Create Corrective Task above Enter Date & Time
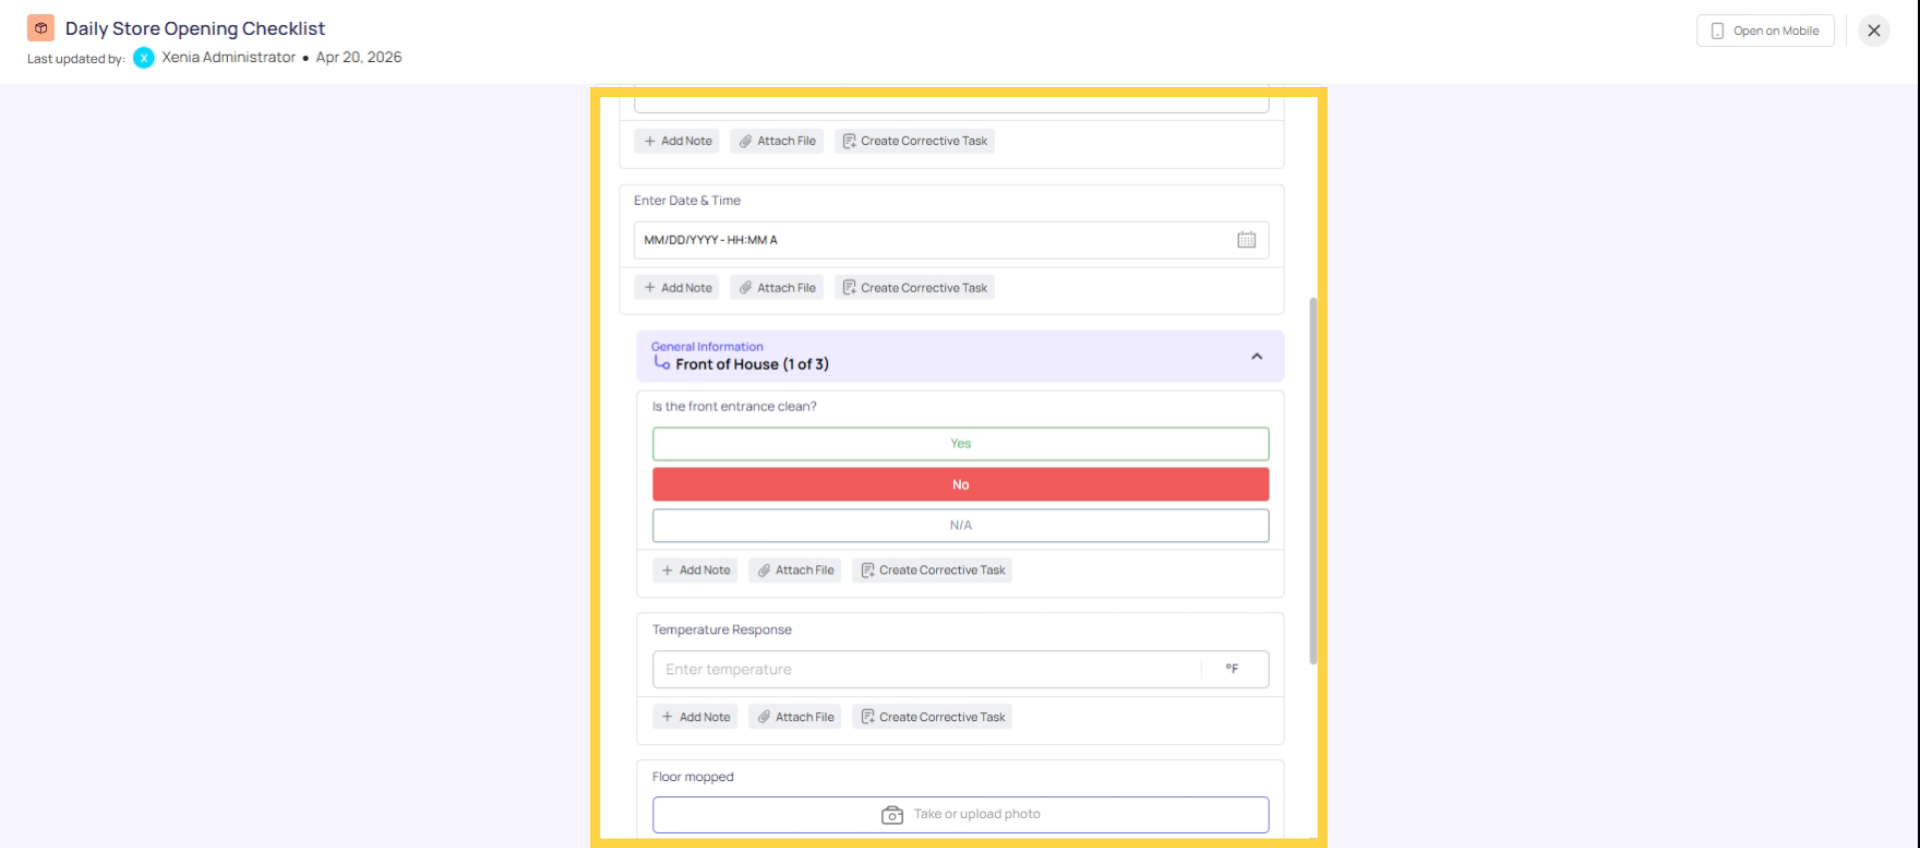Viewport: 1920px width, 848px height. point(914,141)
